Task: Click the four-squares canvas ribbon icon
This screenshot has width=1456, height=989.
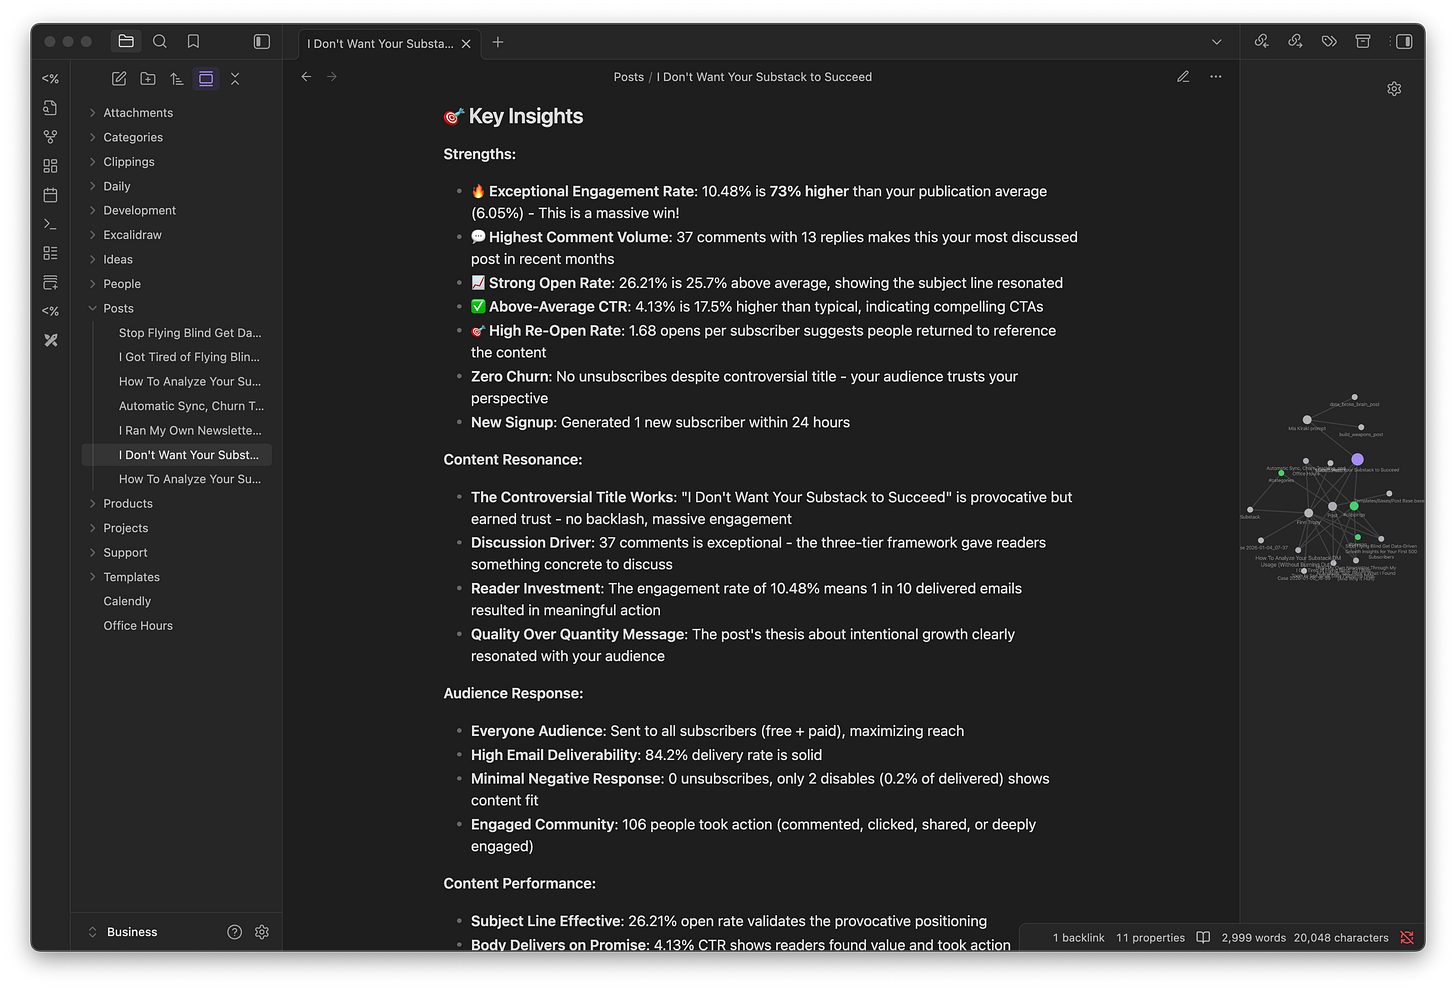Action: (x=50, y=166)
